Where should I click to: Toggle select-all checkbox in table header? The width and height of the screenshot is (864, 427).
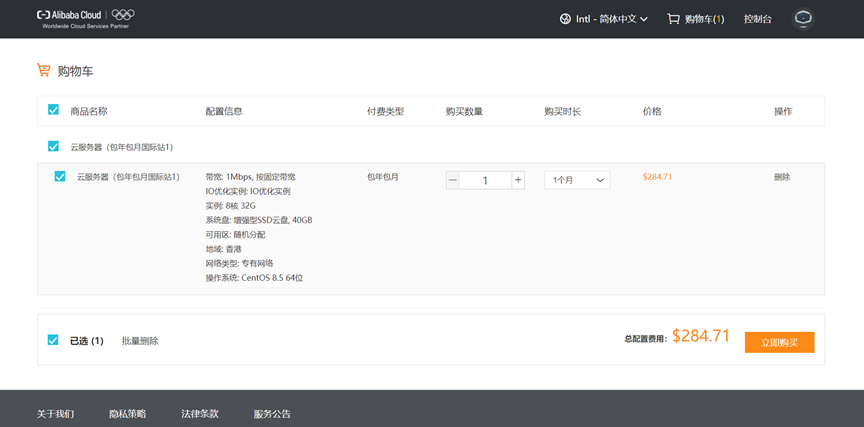tap(53, 110)
